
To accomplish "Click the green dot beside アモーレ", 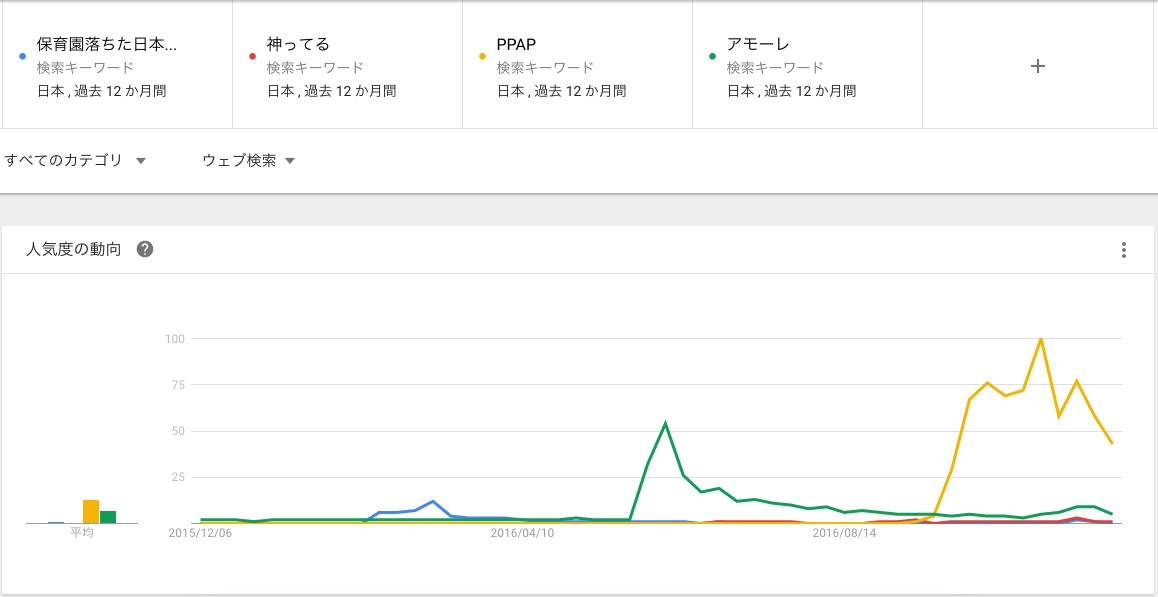I will pos(712,56).
